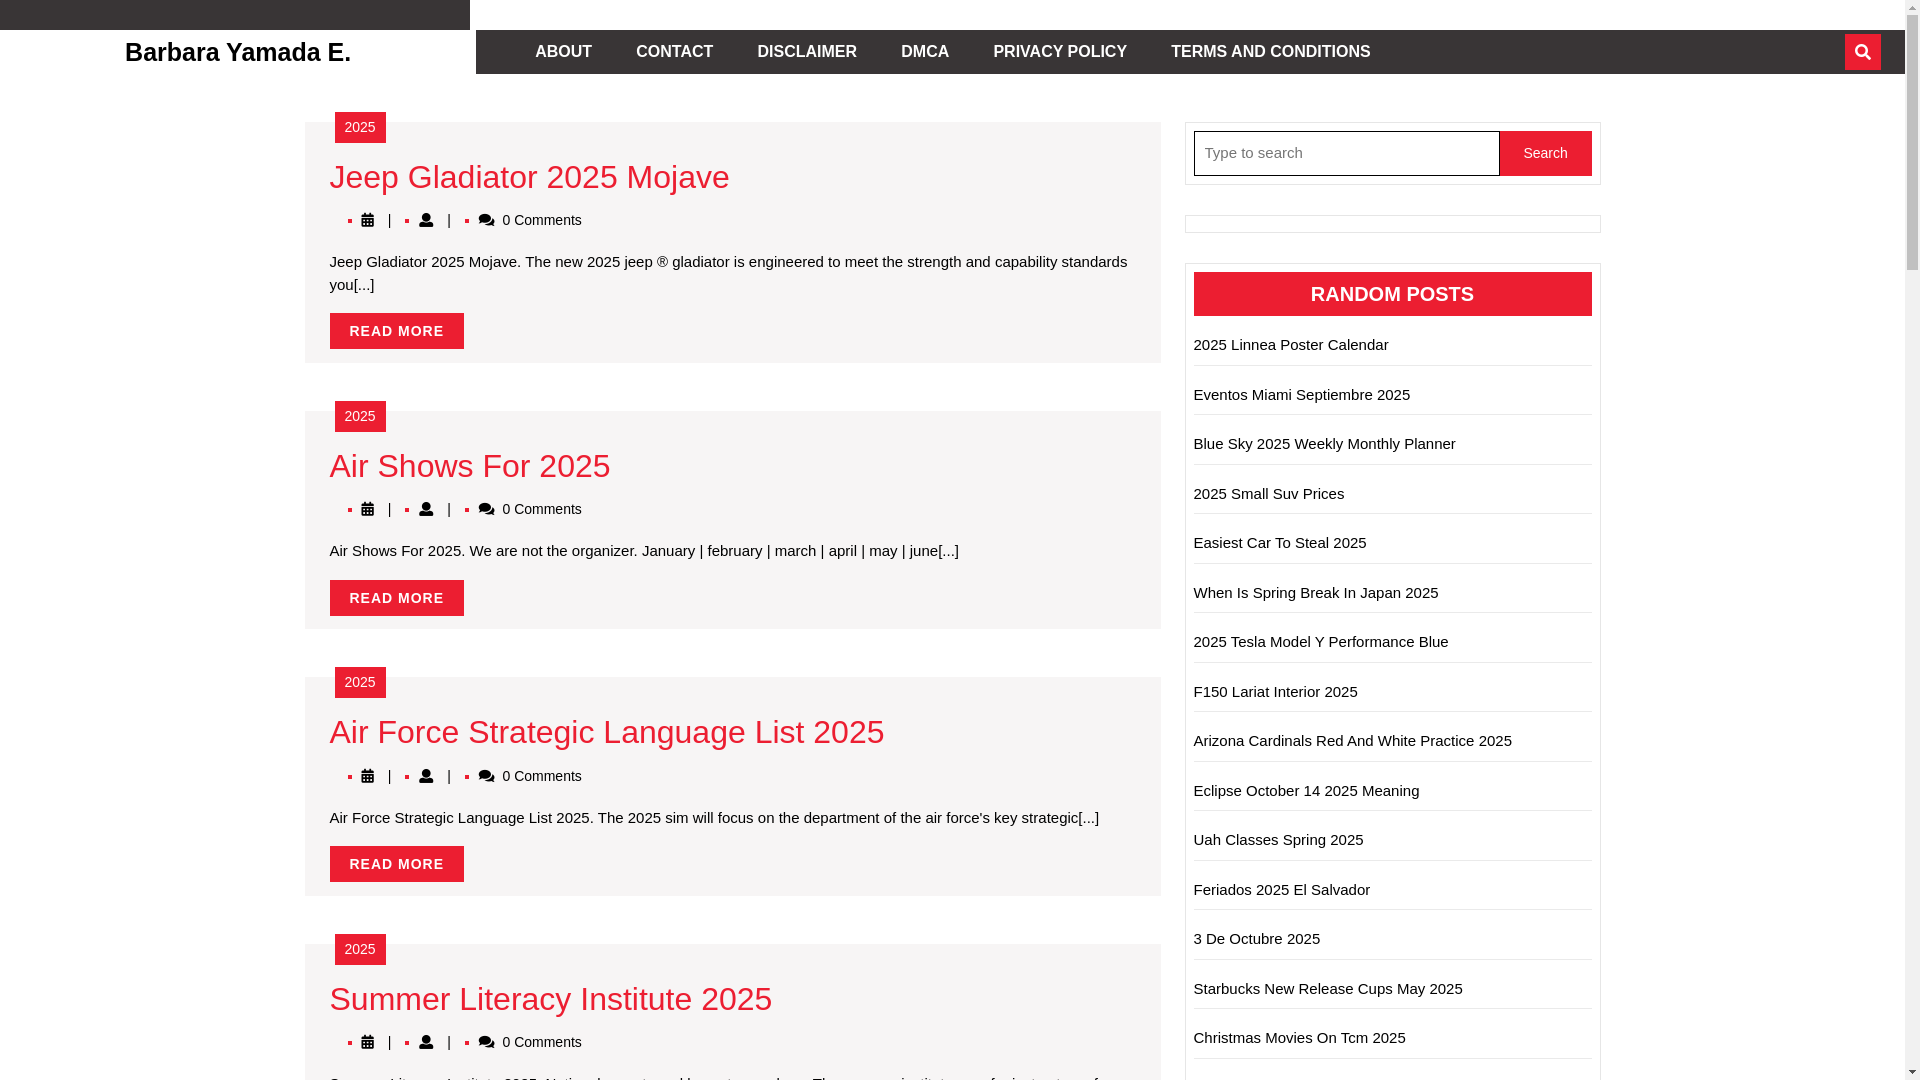Image resolution: width=1920 pixels, height=1080 pixels.
Task: Open F150 Lariat Interior 2025 post
Action: click(x=1276, y=691)
